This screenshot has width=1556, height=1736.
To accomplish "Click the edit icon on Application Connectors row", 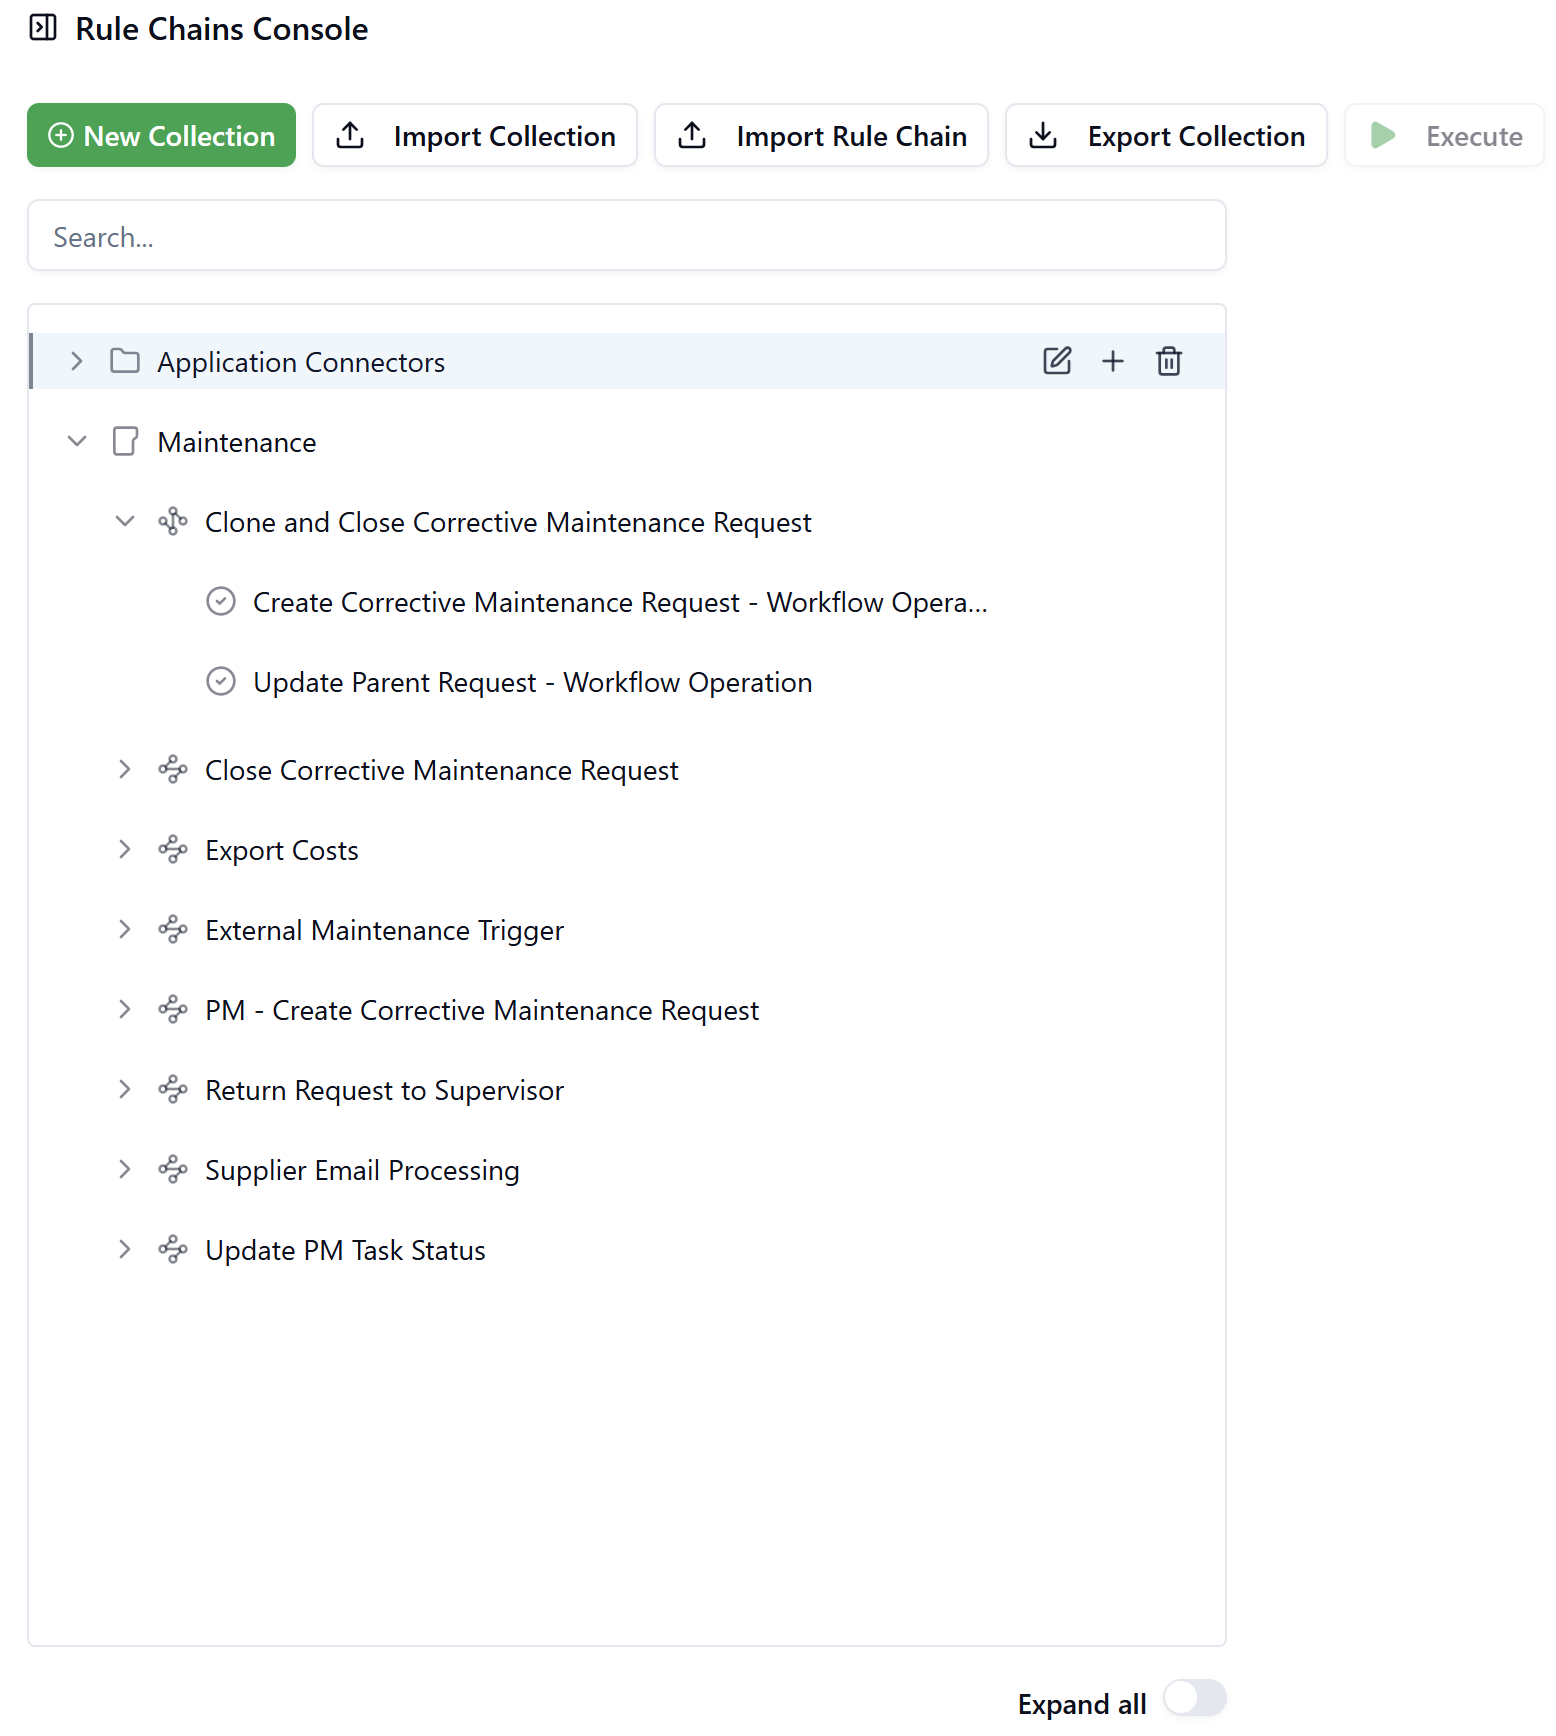I will click(1057, 361).
